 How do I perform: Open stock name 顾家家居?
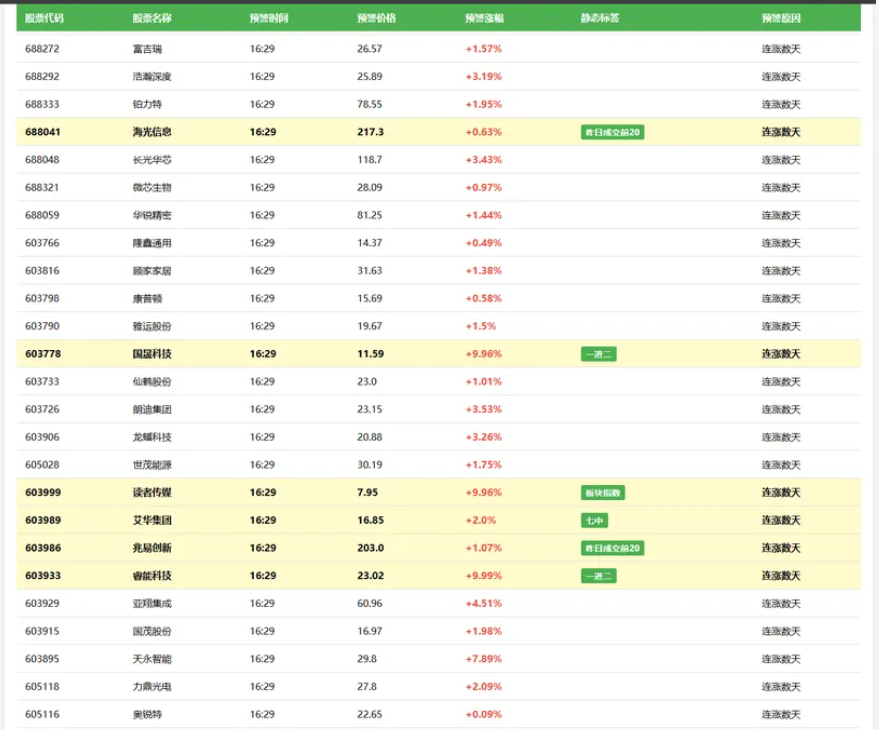coord(152,271)
